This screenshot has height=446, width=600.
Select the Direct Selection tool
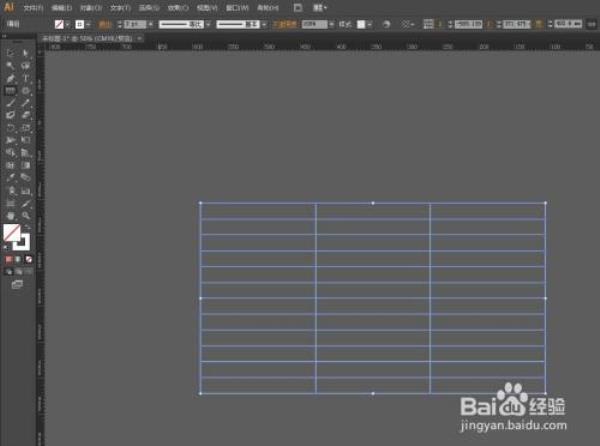pos(26,53)
